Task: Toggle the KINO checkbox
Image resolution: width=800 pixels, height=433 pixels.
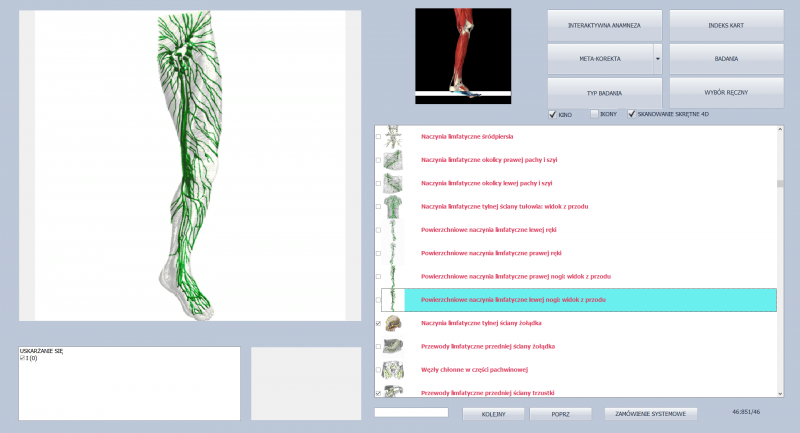Action: coord(553,114)
